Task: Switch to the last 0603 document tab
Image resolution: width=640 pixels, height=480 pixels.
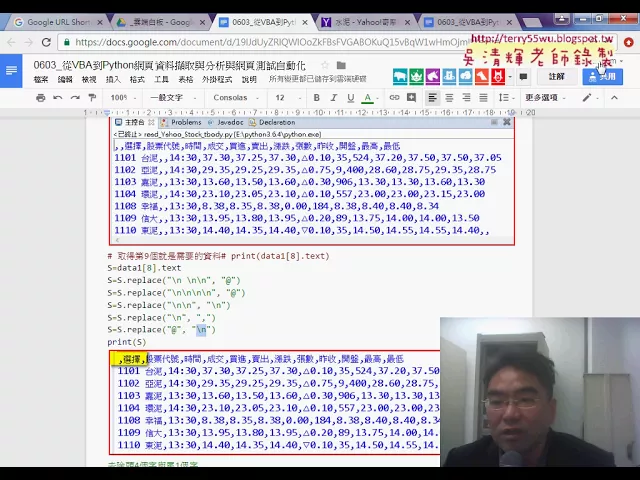Action: 467,22
